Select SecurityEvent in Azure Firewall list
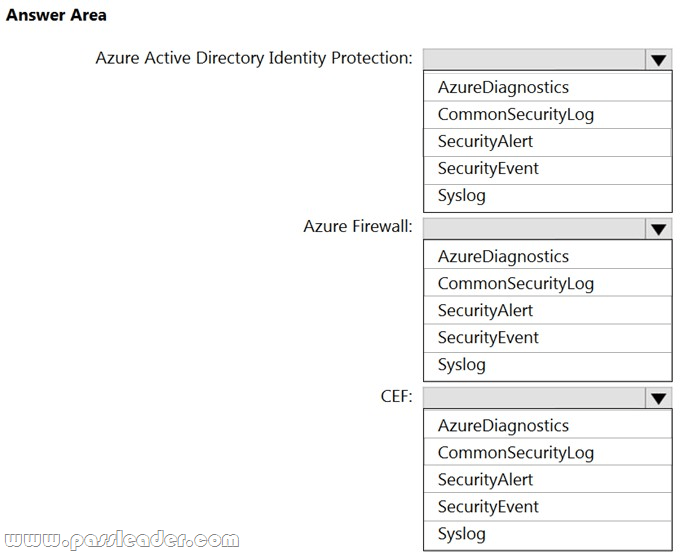 548,338
